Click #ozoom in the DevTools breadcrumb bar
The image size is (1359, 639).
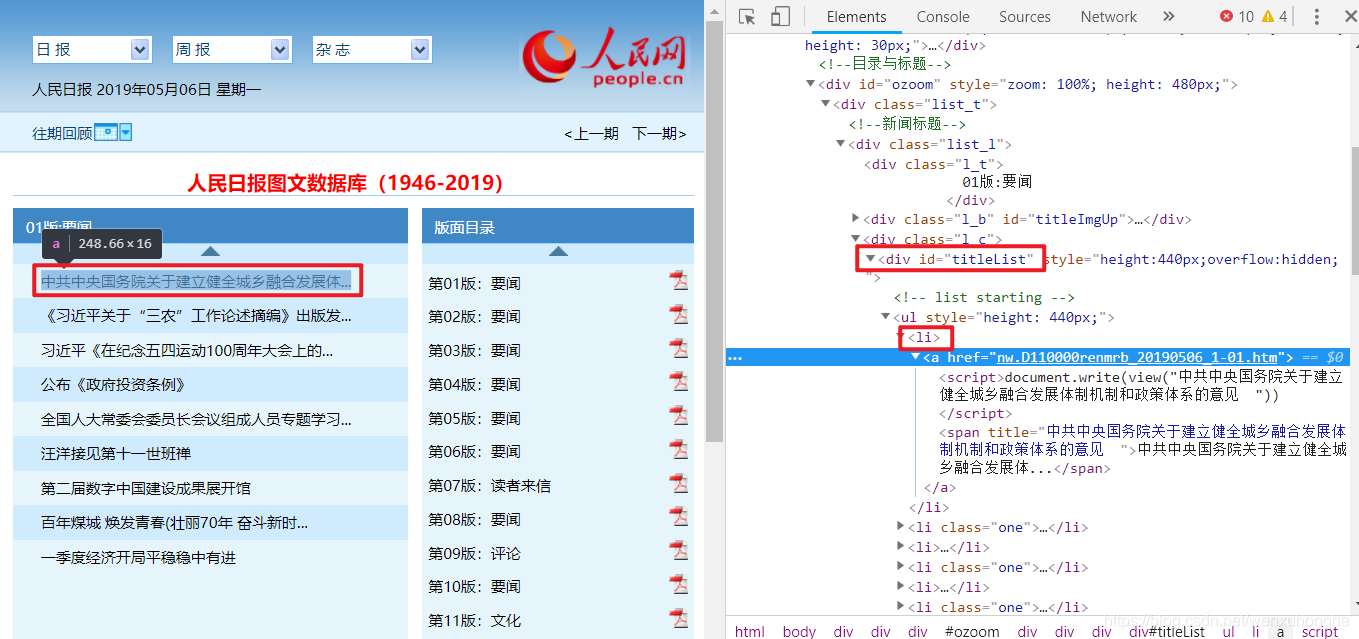(x=971, y=631)
